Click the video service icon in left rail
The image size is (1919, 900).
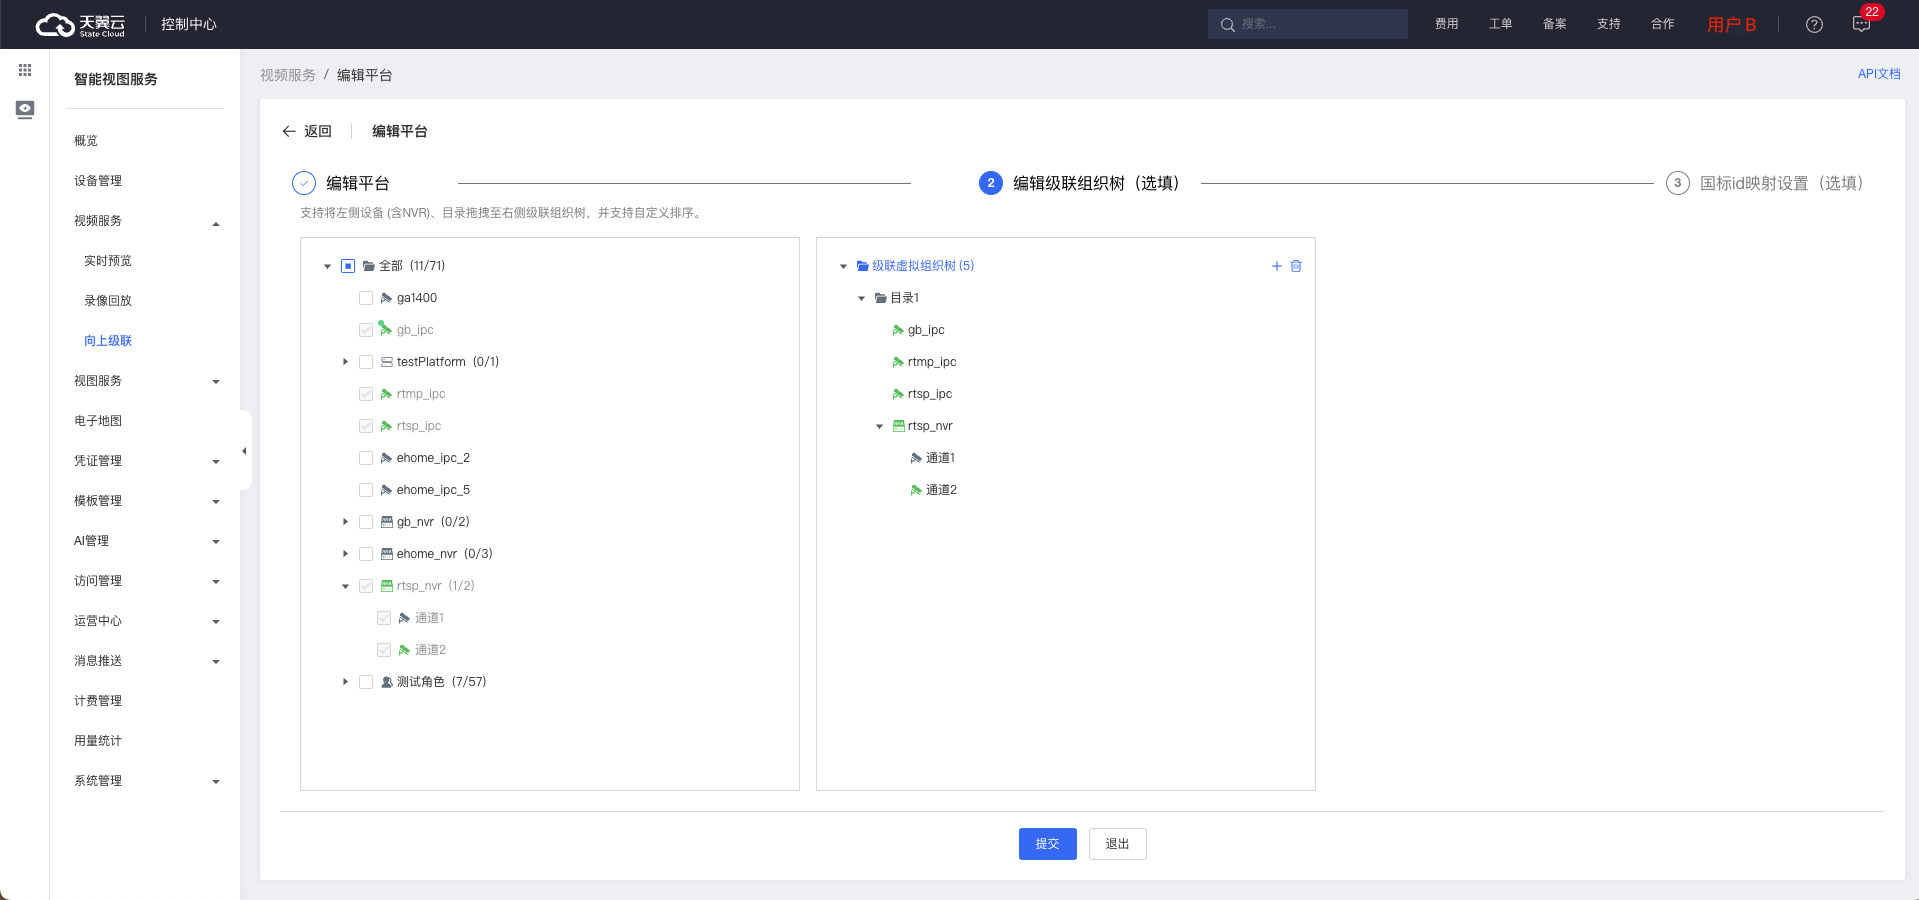25,109
